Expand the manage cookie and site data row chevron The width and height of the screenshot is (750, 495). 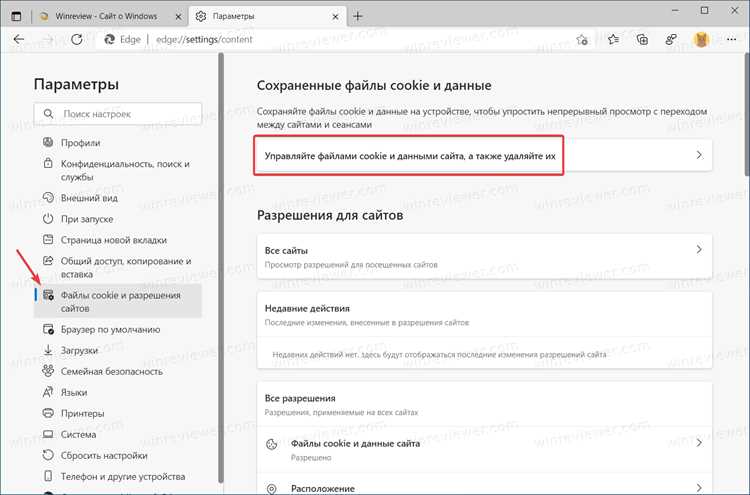click(699, 155)
